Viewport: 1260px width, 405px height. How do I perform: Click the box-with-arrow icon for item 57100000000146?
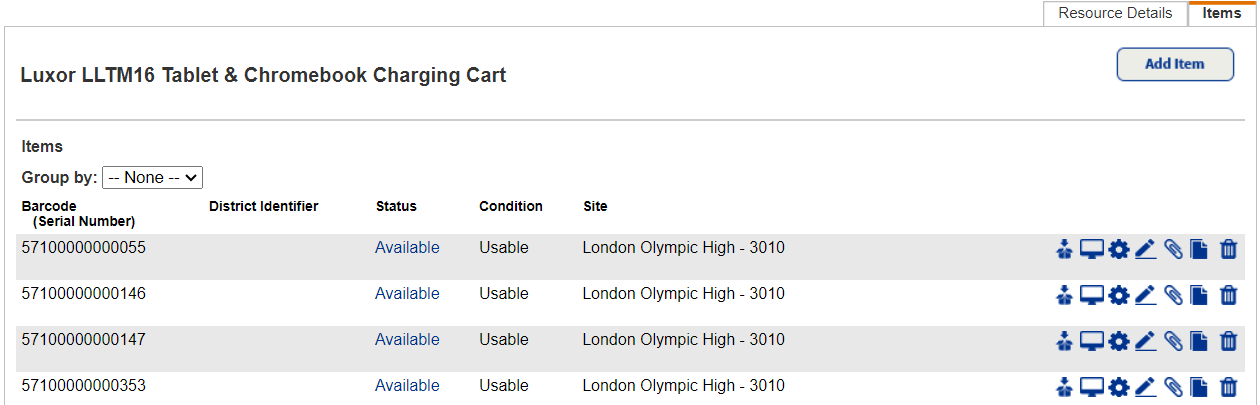click(1064, 295)
